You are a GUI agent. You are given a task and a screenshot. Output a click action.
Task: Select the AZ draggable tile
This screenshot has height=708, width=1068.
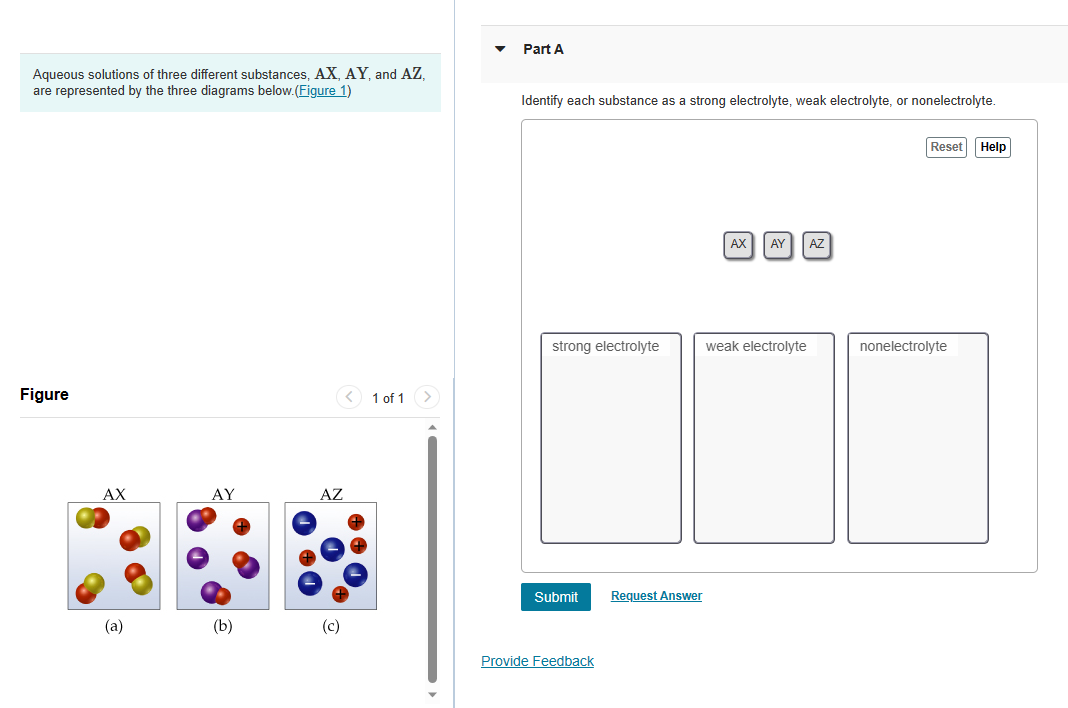[816, 245]
